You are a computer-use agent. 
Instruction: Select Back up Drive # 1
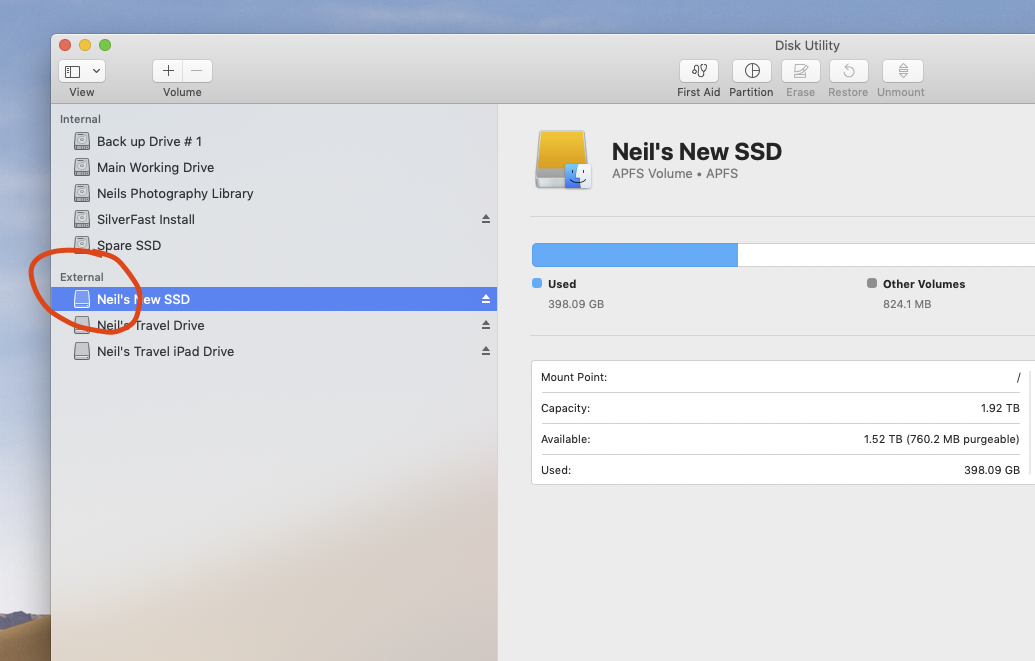pyautogui.click(x=274, y=141)
